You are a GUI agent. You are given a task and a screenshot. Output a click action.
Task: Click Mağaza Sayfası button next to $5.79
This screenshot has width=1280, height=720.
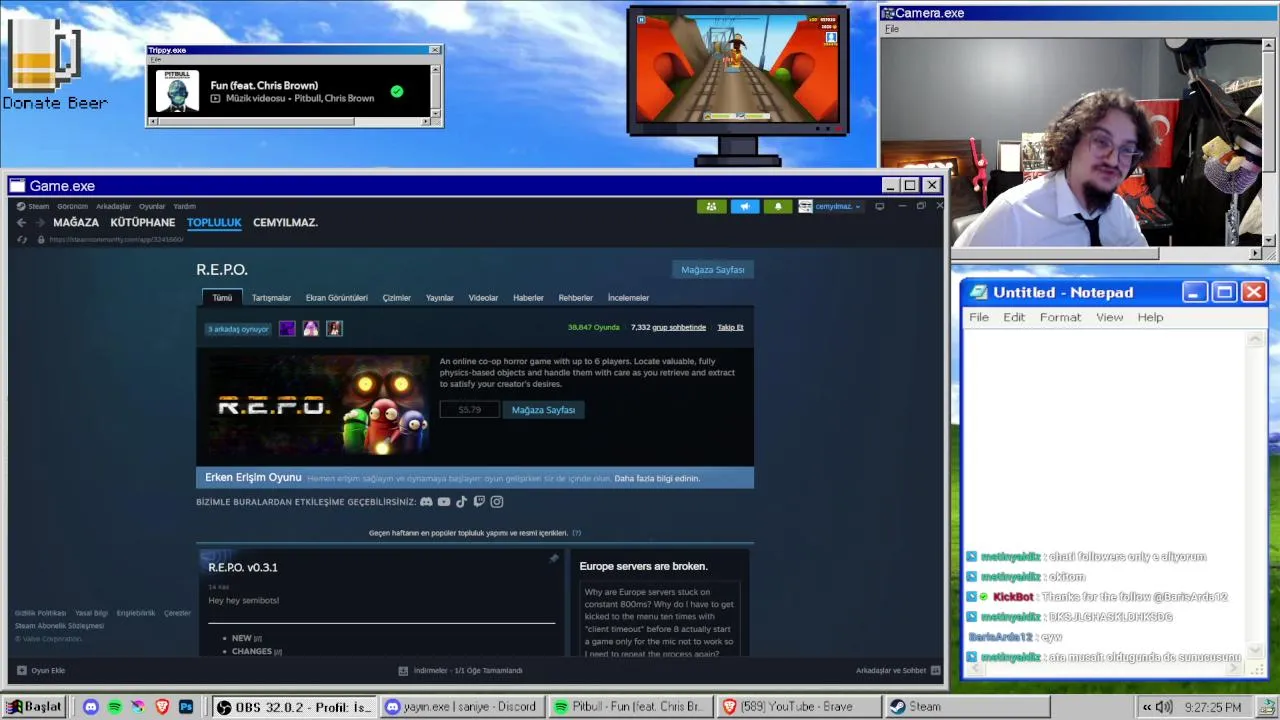(x=543, y=410)
